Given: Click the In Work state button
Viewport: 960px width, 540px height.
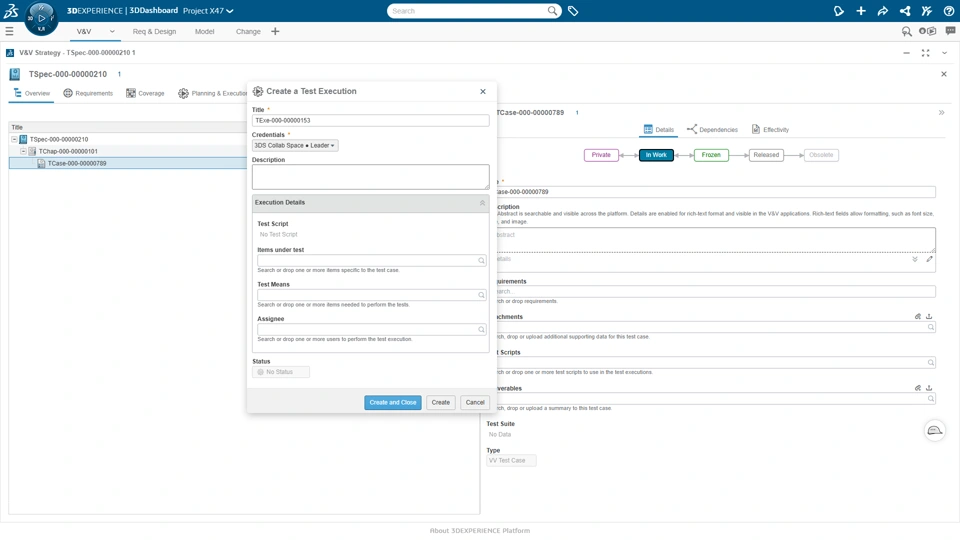Looking at the screenshot, I should click(x=656, y=155).
